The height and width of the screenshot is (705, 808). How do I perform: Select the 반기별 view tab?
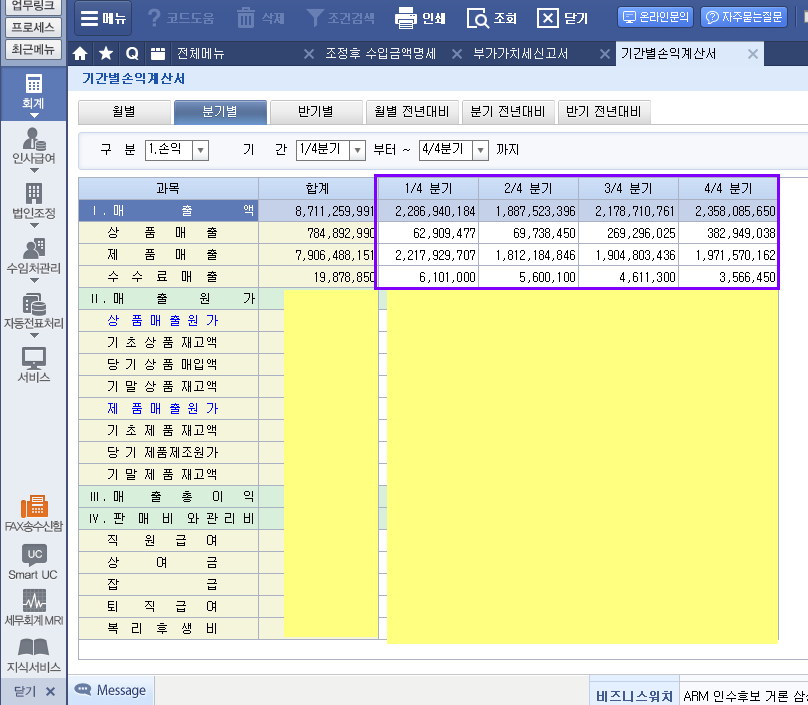click(x=316, y=112)
